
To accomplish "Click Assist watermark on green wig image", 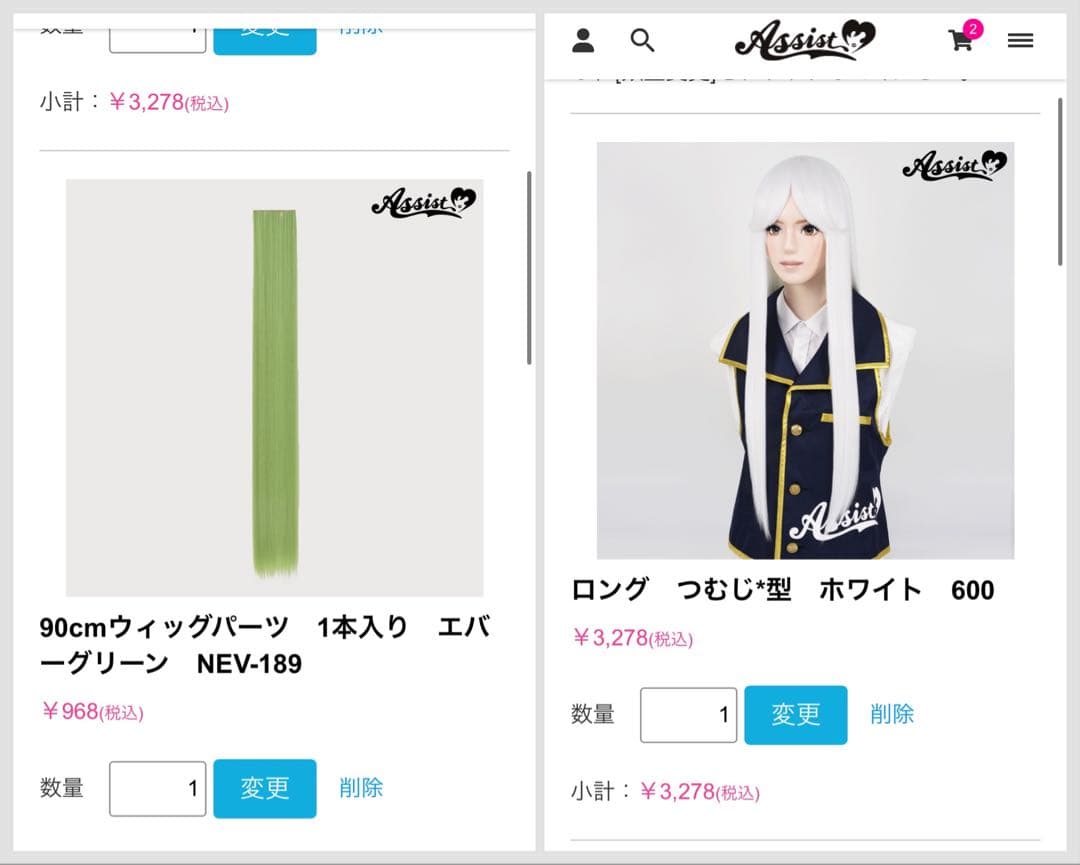I will [424, 202].
